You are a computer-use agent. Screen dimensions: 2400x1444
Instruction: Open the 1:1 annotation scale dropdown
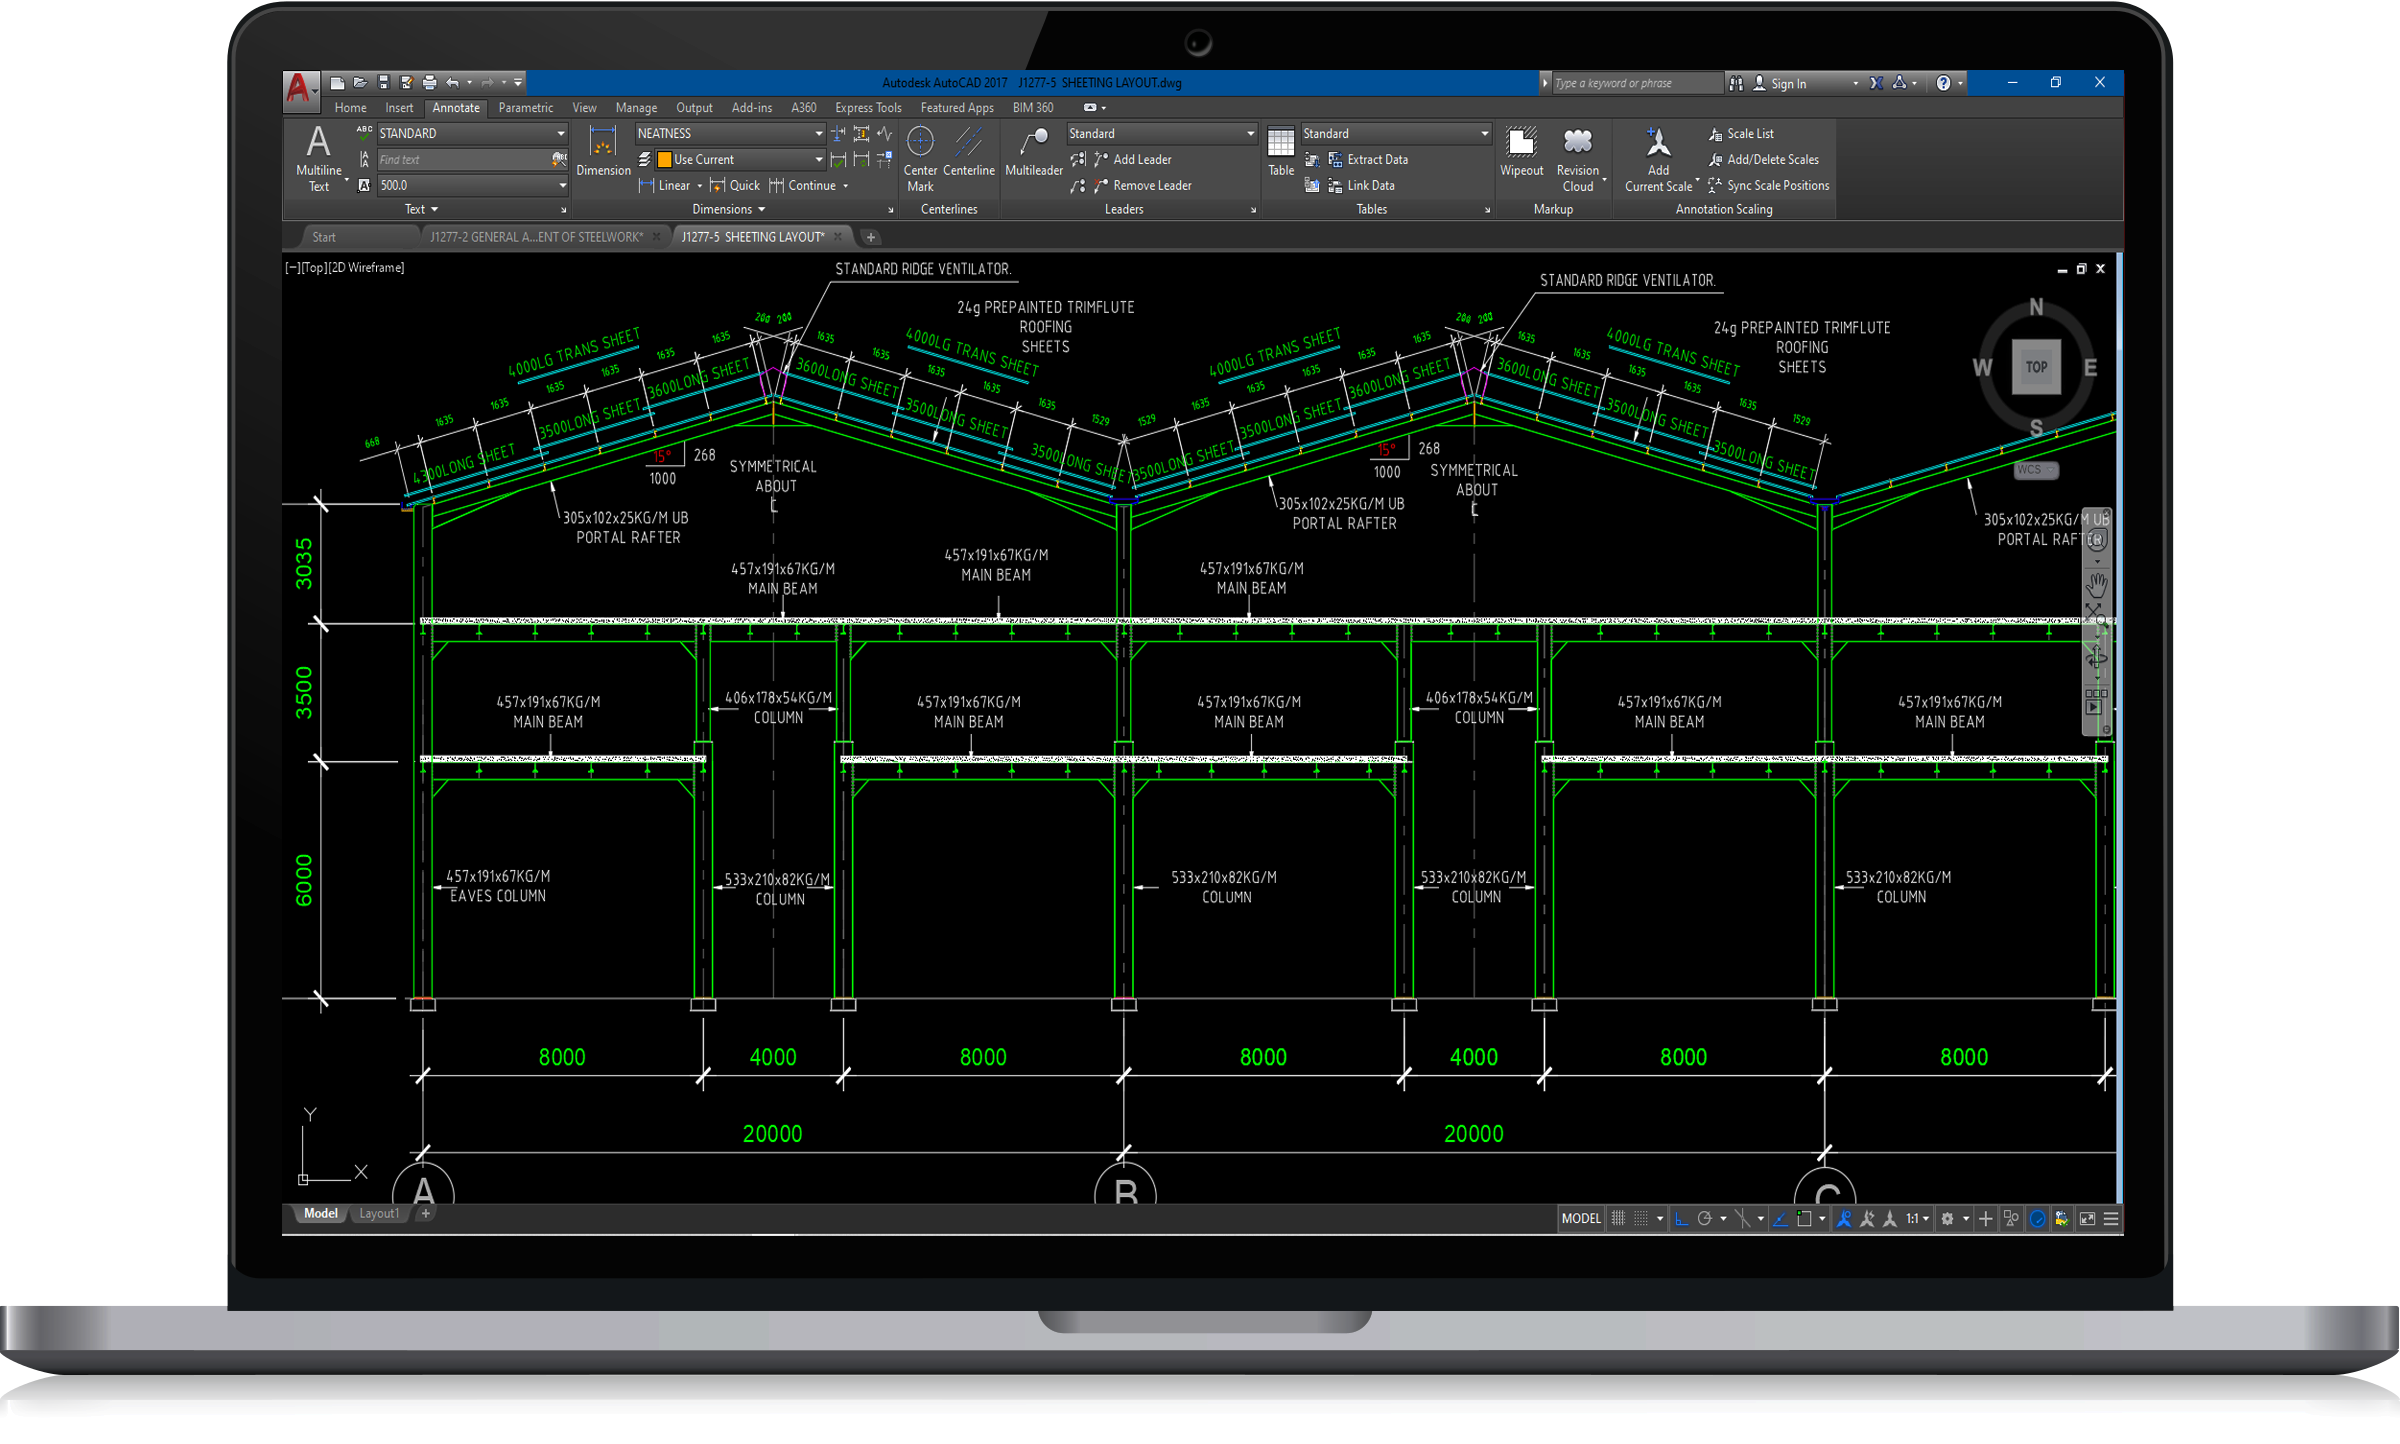(x=1917, y=1218)
